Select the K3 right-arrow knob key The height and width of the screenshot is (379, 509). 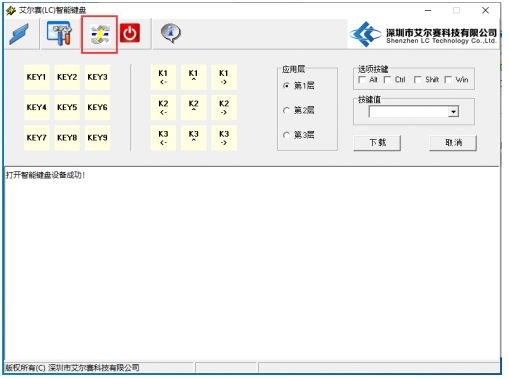[x=224, y=138]
